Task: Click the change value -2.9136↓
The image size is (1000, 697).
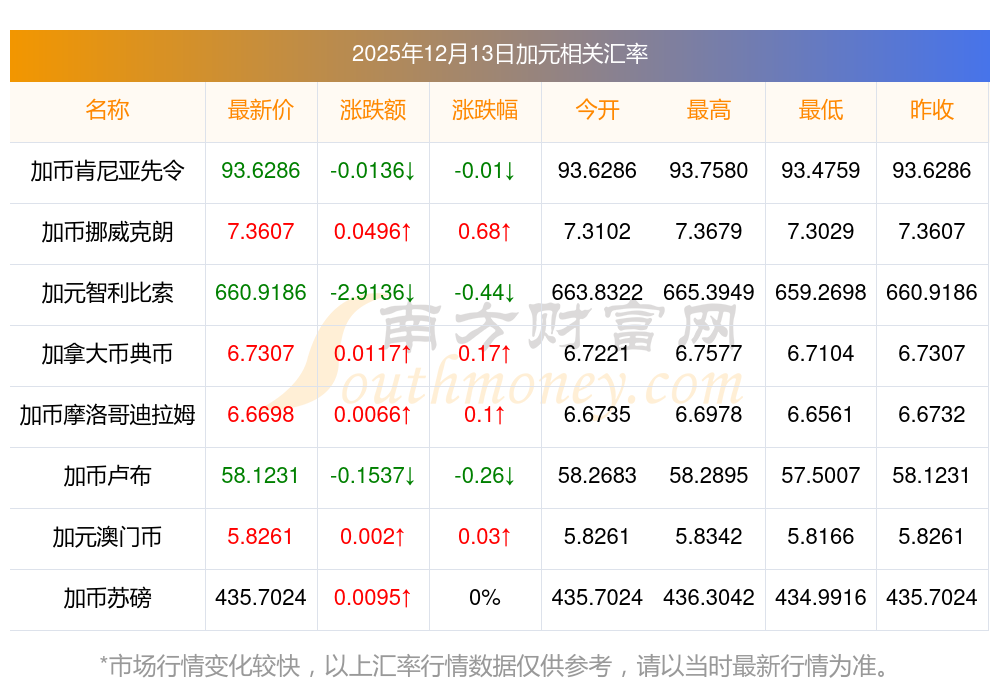Action: (x=372, y=293)
